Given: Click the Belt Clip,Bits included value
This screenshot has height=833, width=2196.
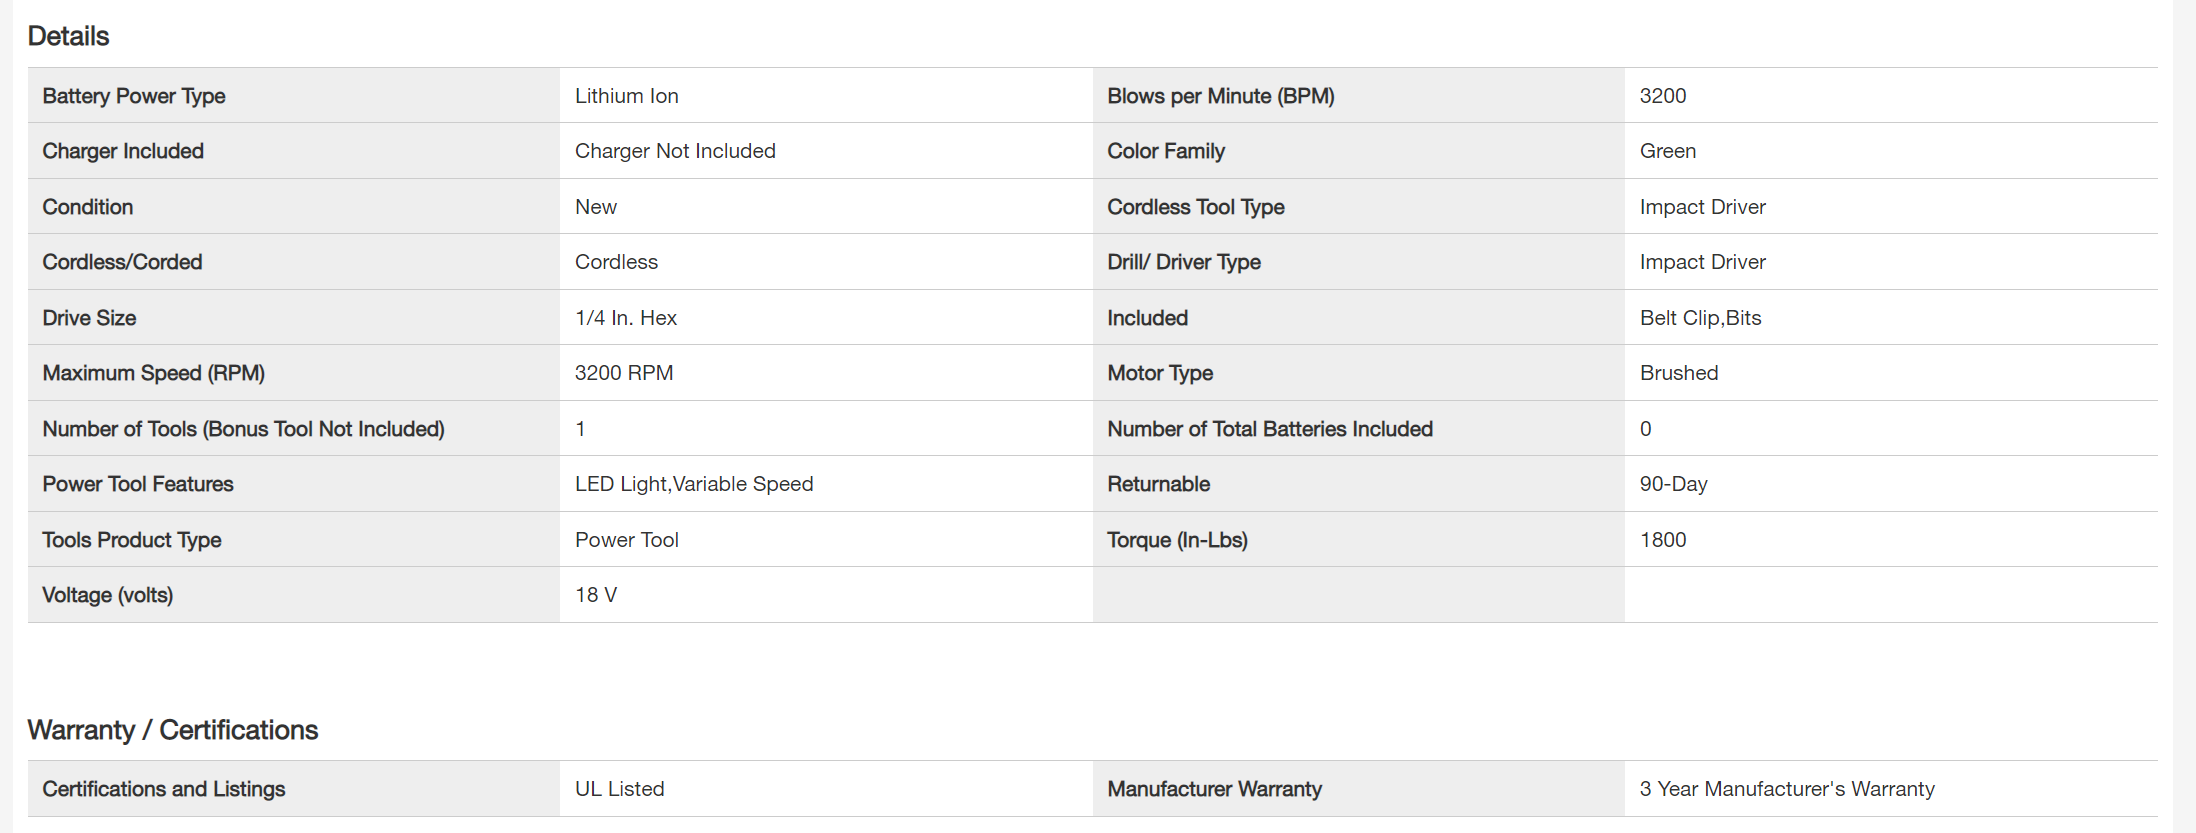Looking at the screenshot, I should [1700, 318].
